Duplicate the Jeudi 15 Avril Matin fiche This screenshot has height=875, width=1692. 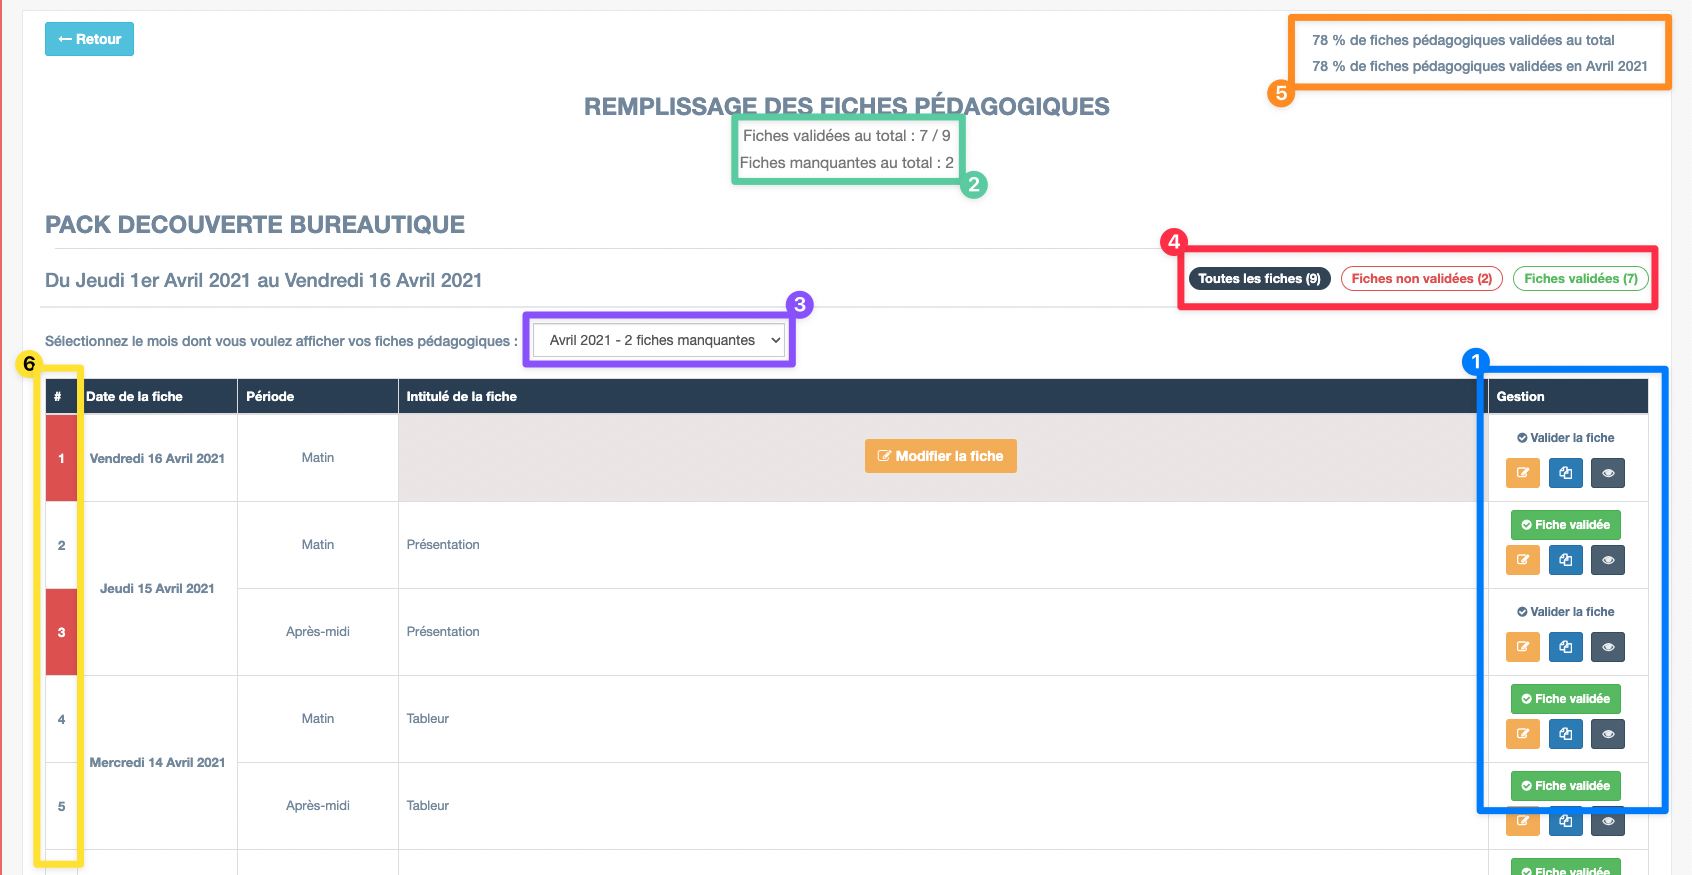(x=1565, y=560)
